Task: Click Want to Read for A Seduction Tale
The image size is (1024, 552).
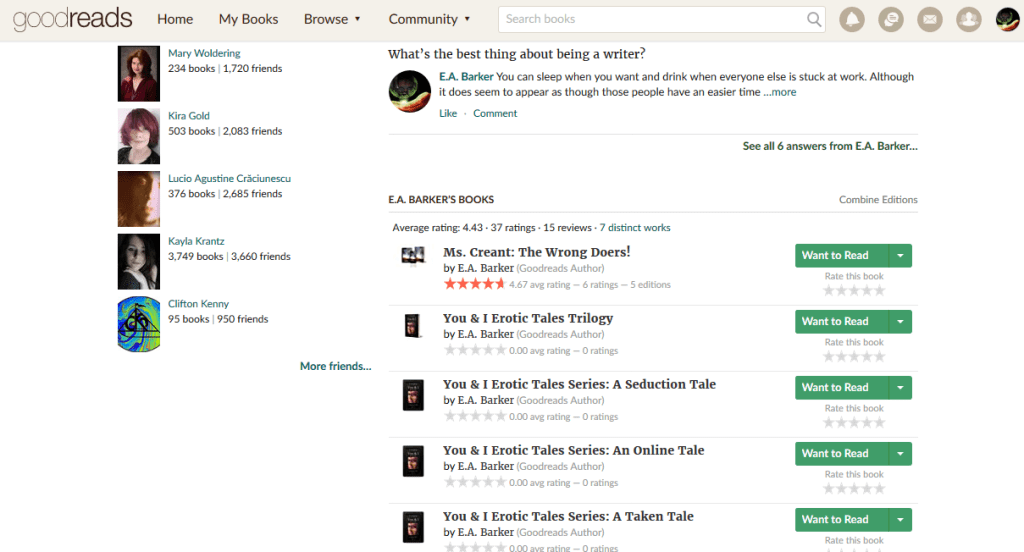Action: coord(835,388)
